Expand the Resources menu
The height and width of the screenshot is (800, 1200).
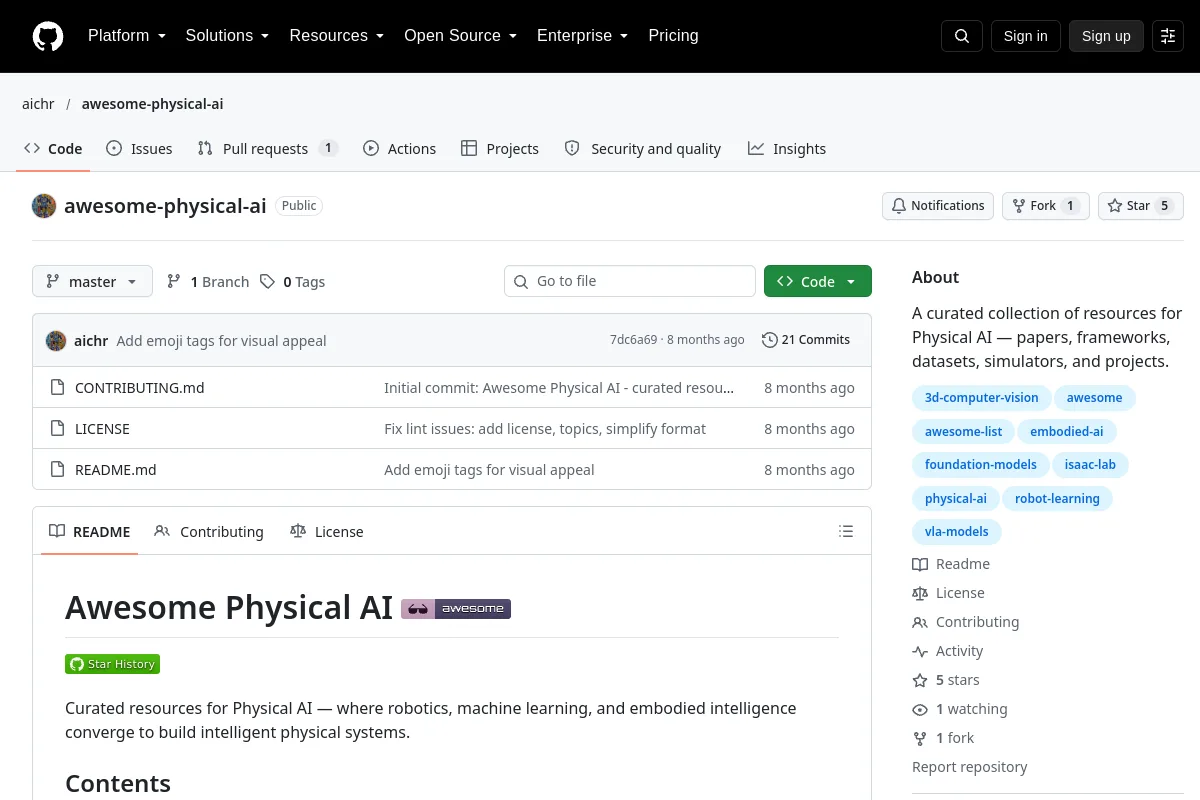coord(337,36)
